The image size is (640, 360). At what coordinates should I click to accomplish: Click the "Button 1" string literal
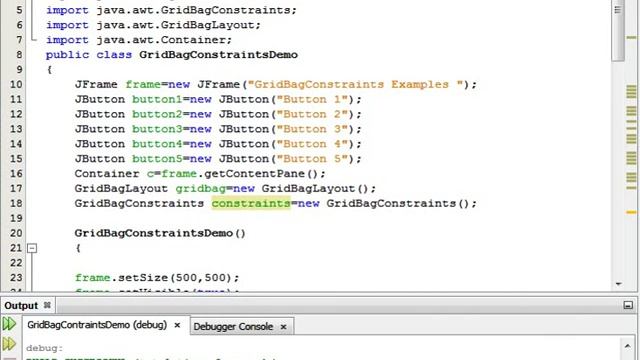coord(312,99)
